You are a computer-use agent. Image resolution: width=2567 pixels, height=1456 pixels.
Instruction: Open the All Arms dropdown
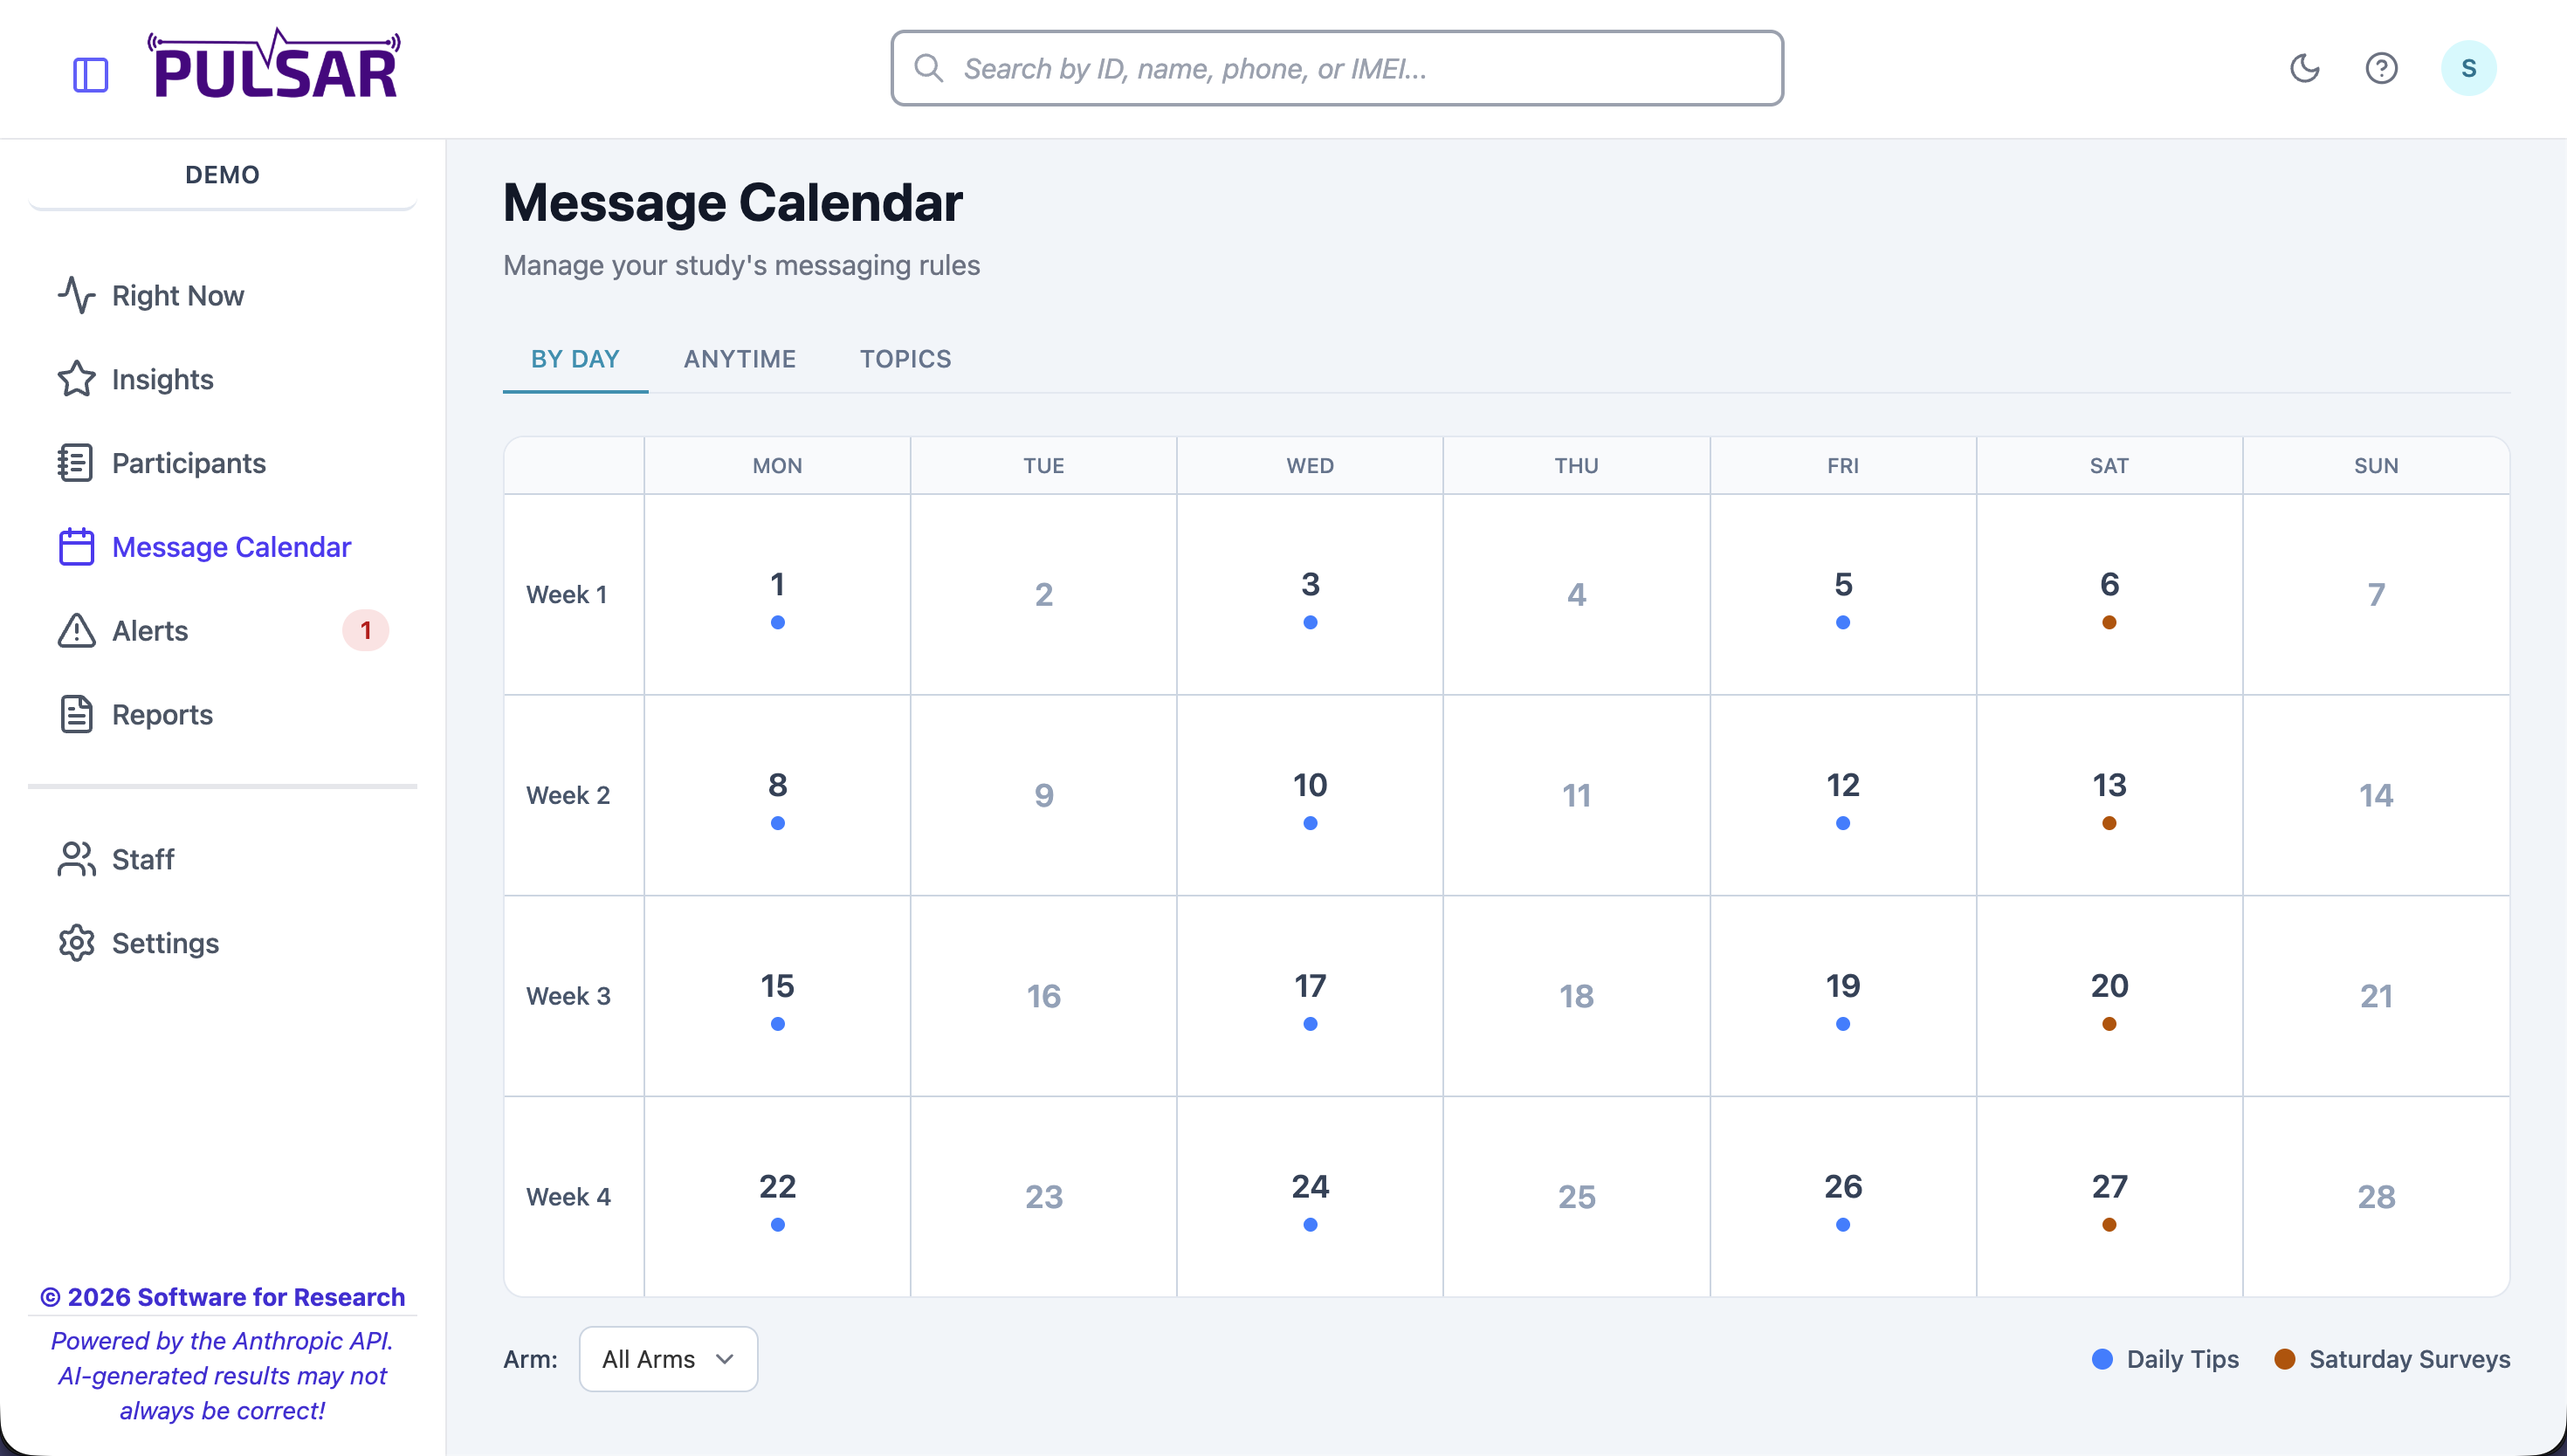[667, 1359]
